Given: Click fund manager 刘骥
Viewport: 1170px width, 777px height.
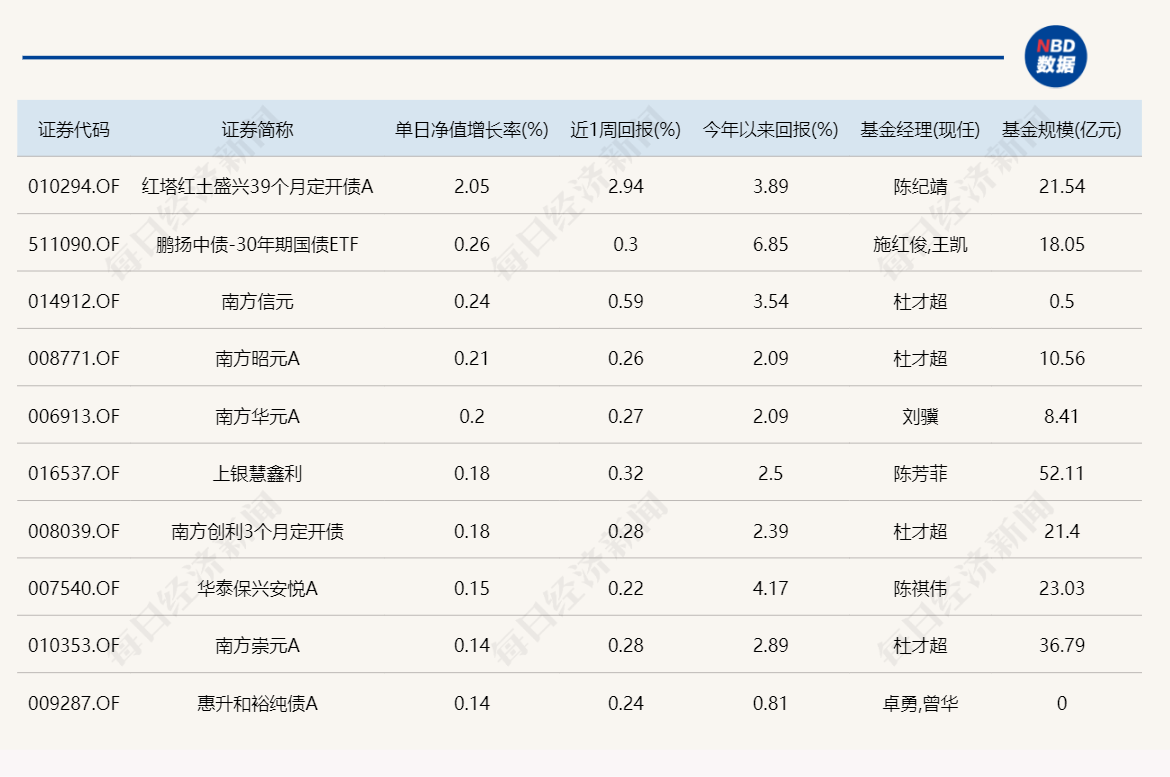Looking at the screenshot, I should pyautogui.click(x=920, y=416).
